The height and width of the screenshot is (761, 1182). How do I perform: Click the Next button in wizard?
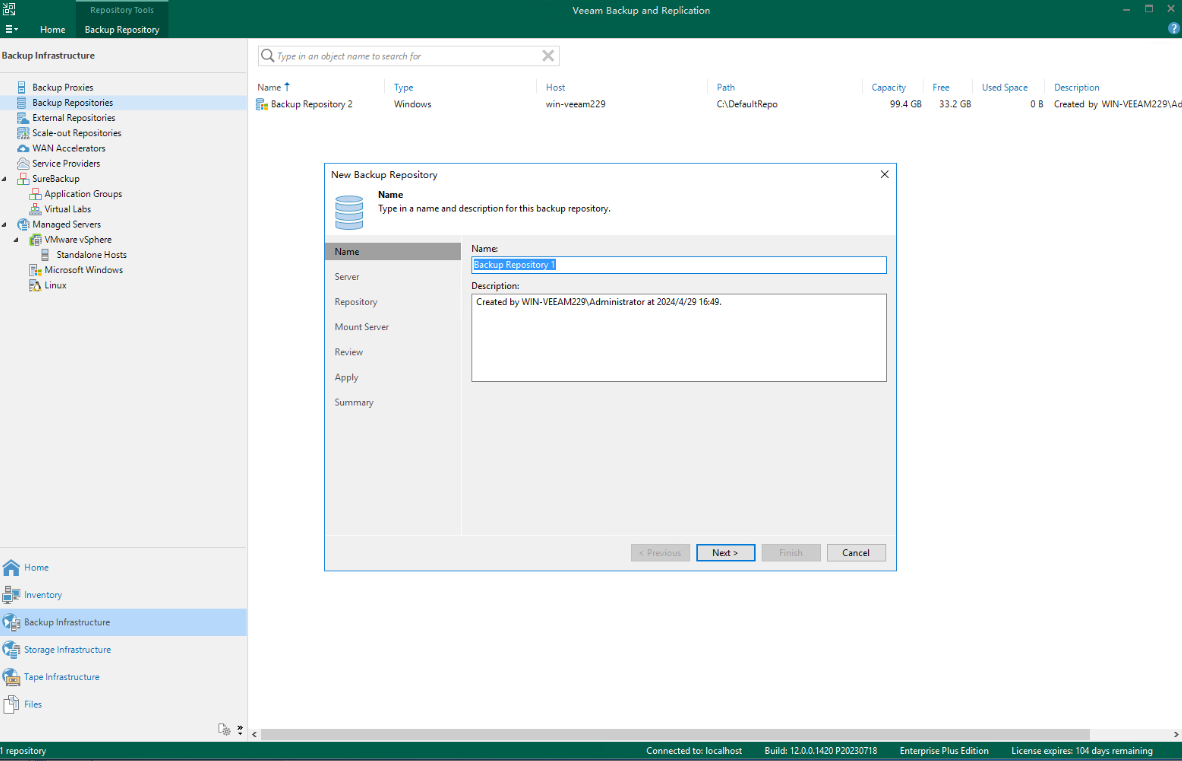coord(725,553)
